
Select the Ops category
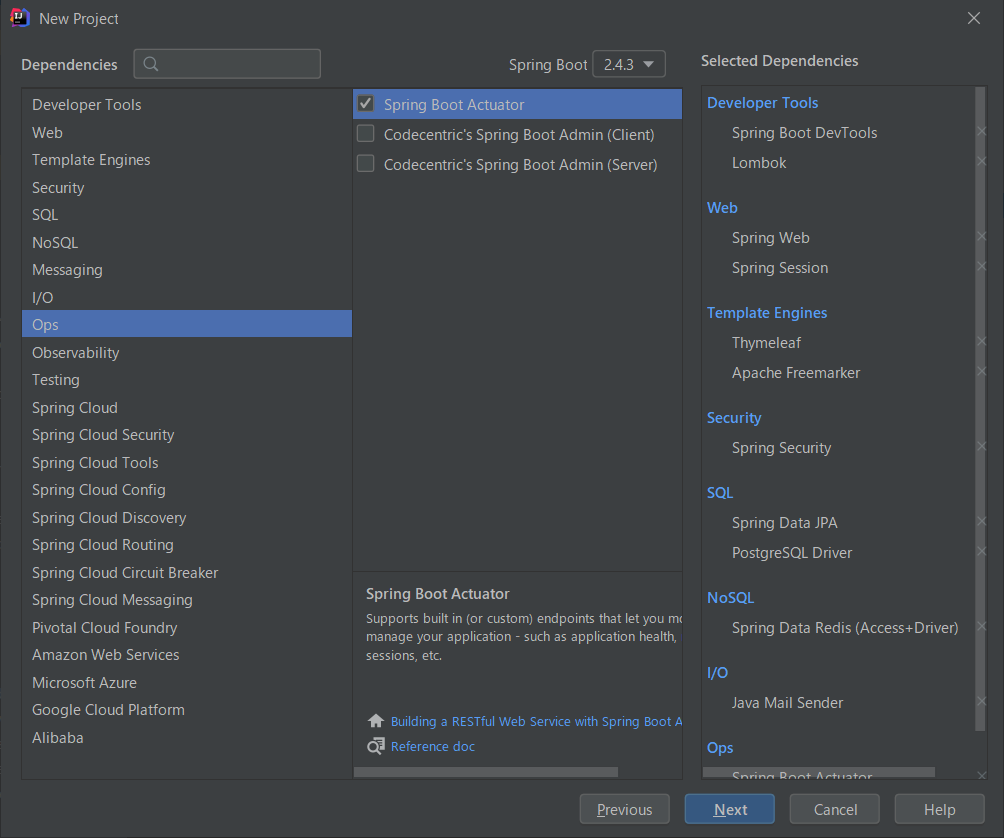(x=187, y=325)
